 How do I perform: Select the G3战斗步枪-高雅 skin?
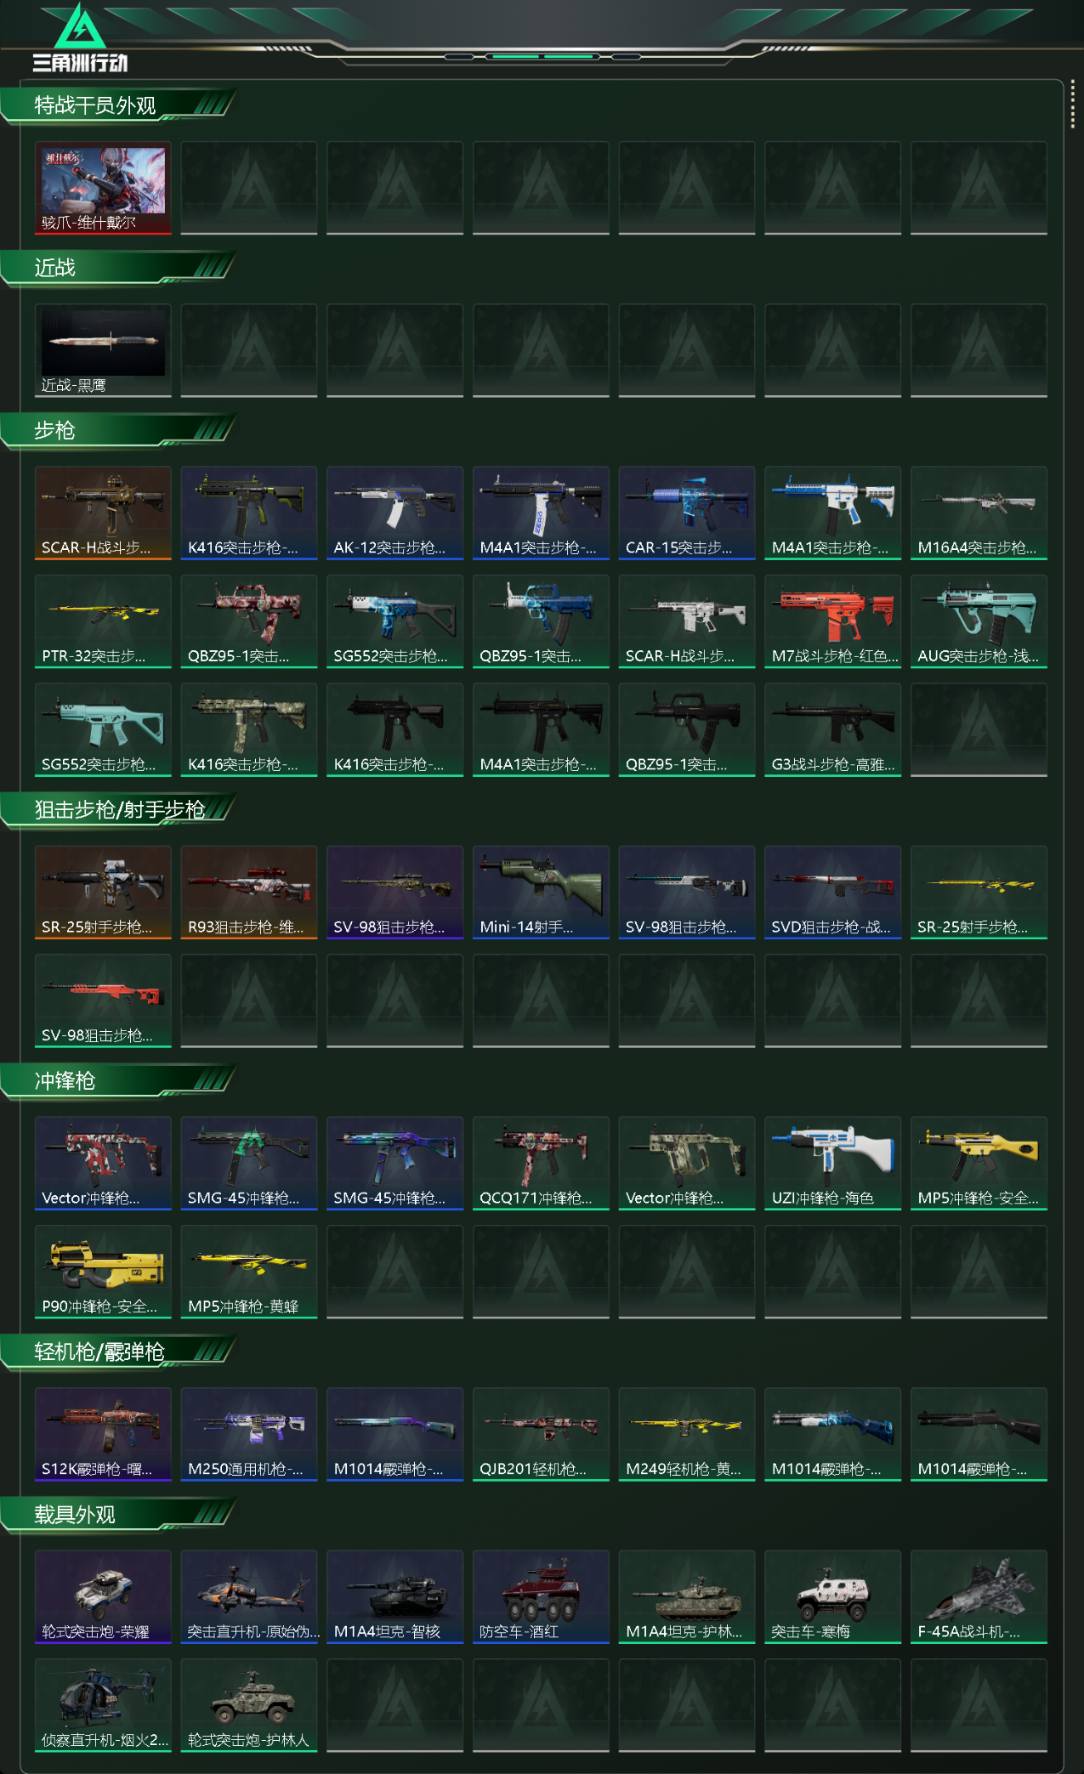click(833, 730)
